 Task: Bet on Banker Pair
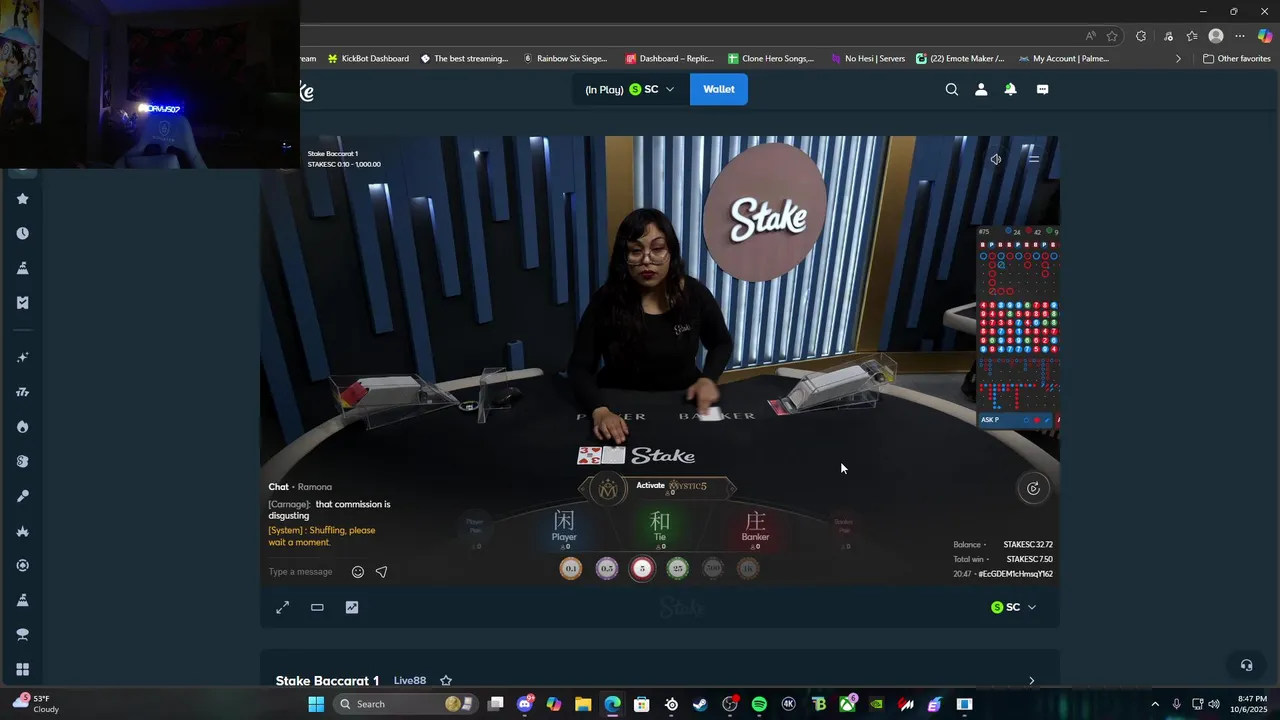[x=844, y=529]
